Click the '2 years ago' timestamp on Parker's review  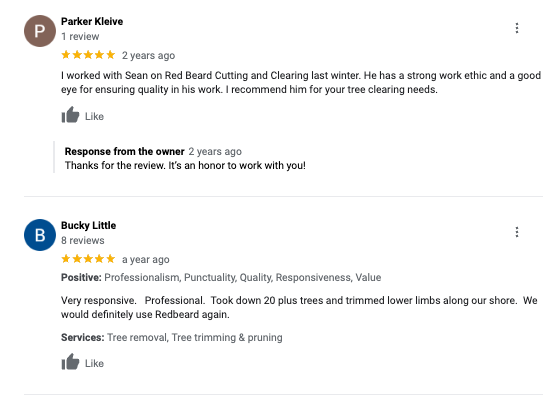pos(148,56)
